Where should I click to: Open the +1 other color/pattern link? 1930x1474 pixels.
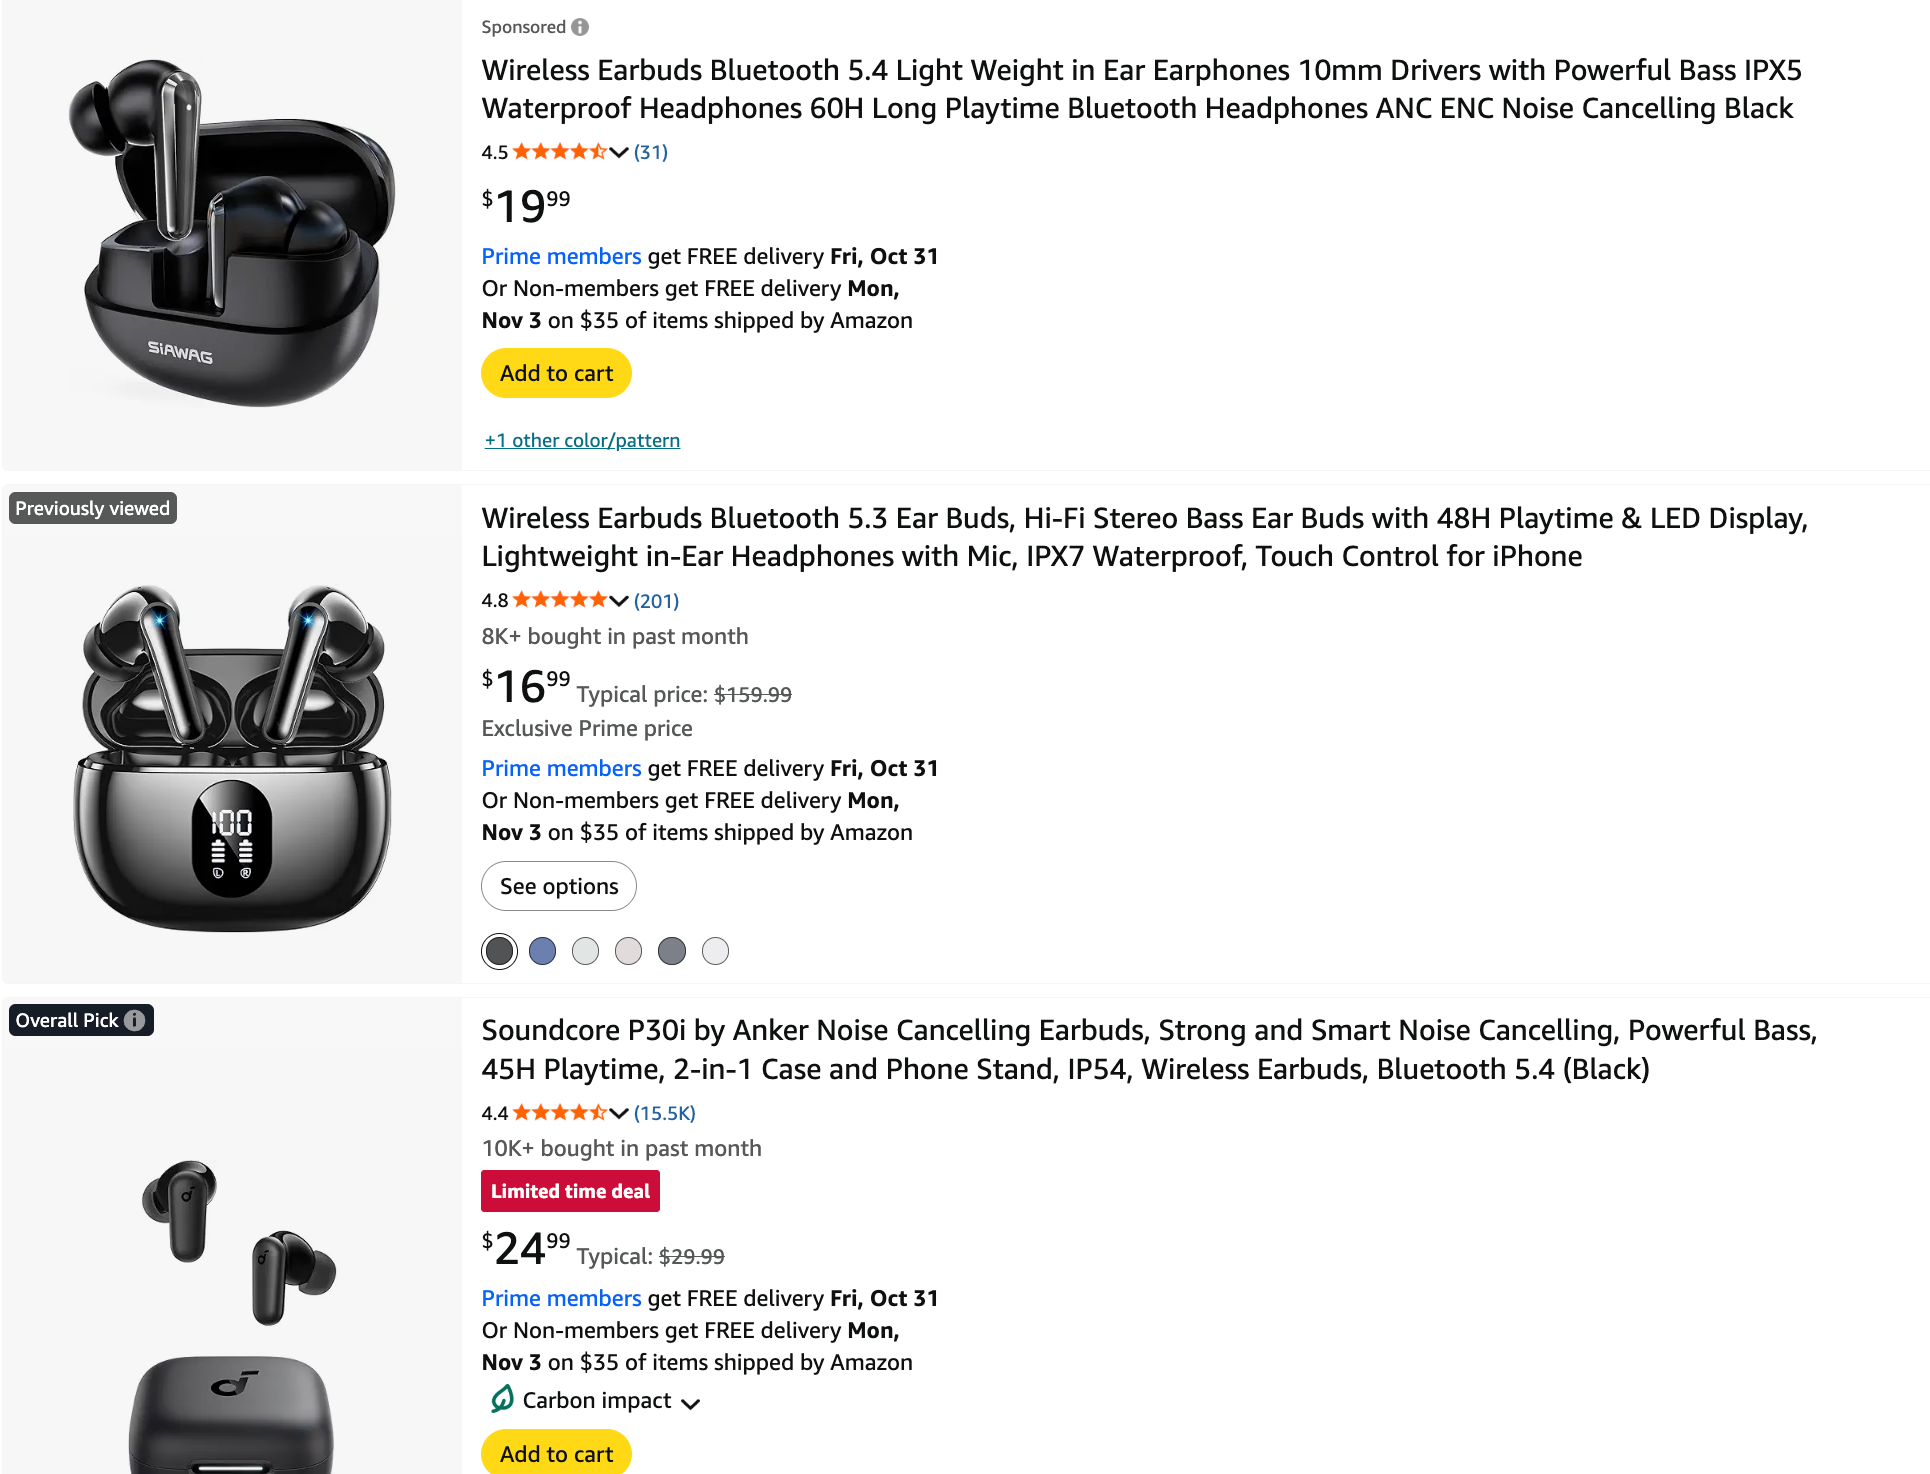click(582, 440)
